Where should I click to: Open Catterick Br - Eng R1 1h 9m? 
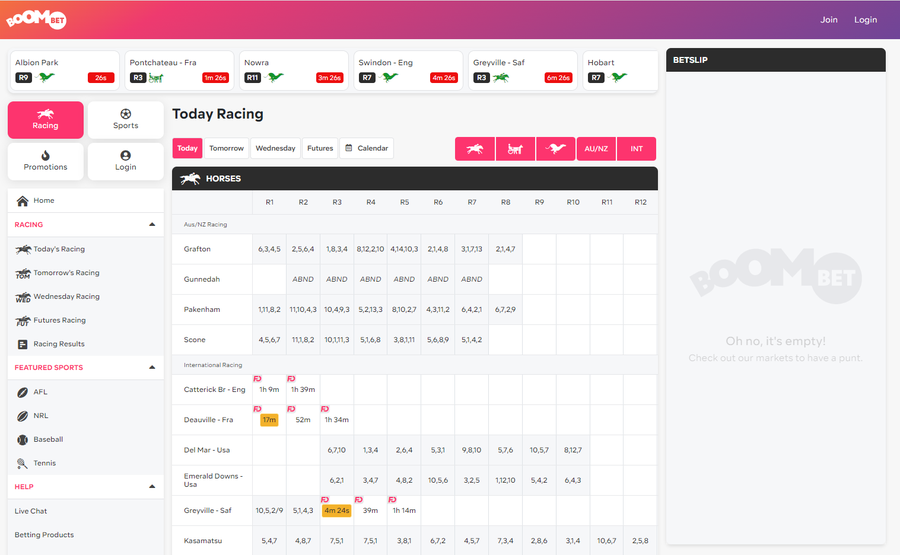(x=269, y=389)
